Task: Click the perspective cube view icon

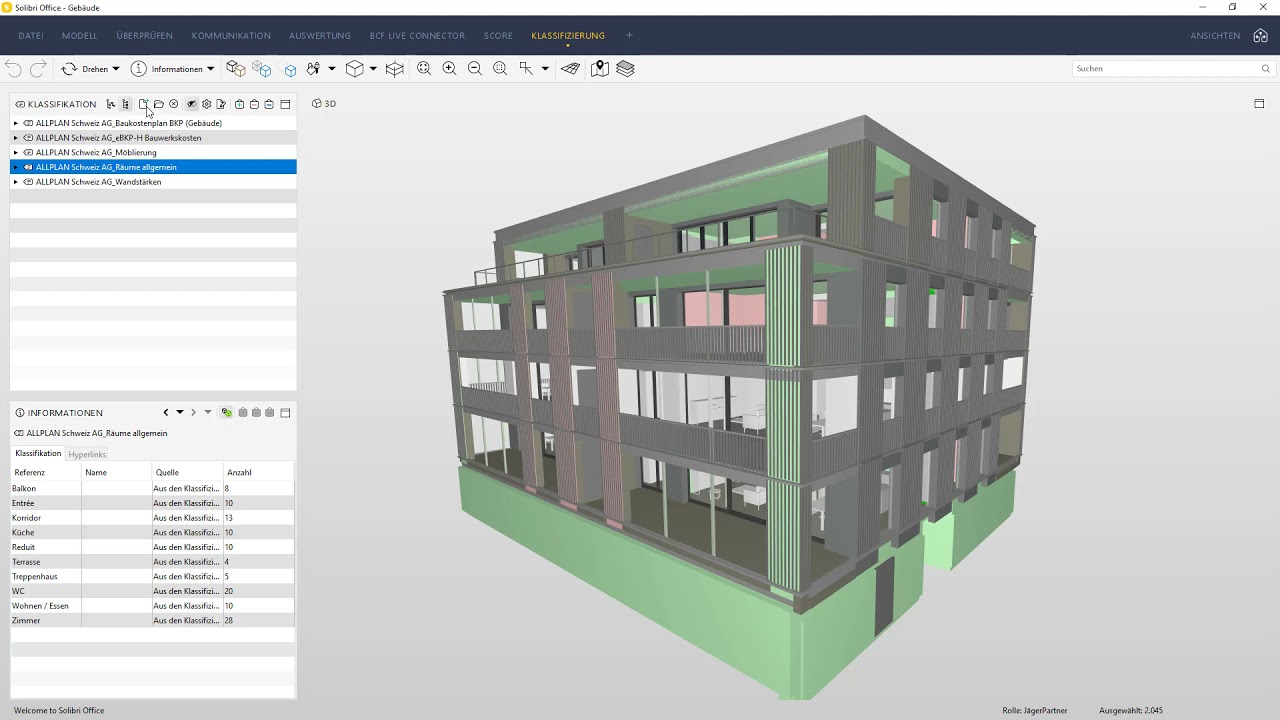Action: pos(354,69)
